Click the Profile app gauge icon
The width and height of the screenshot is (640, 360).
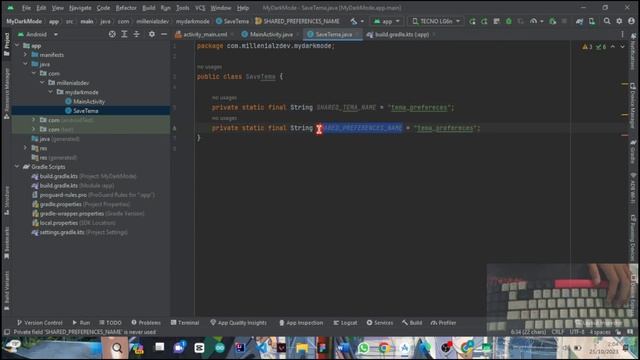533,21
